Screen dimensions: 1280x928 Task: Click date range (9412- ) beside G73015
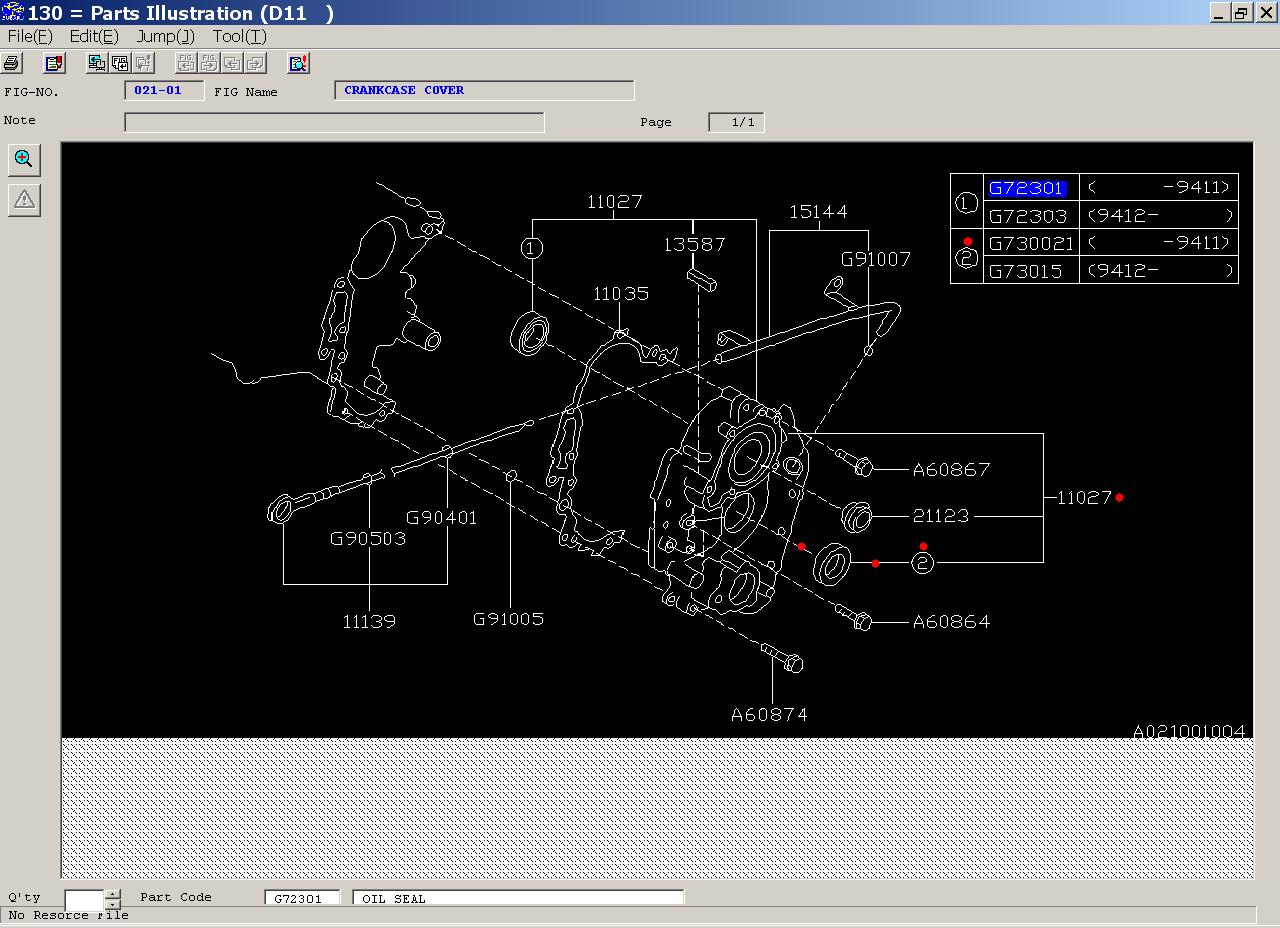(1159, 270)
